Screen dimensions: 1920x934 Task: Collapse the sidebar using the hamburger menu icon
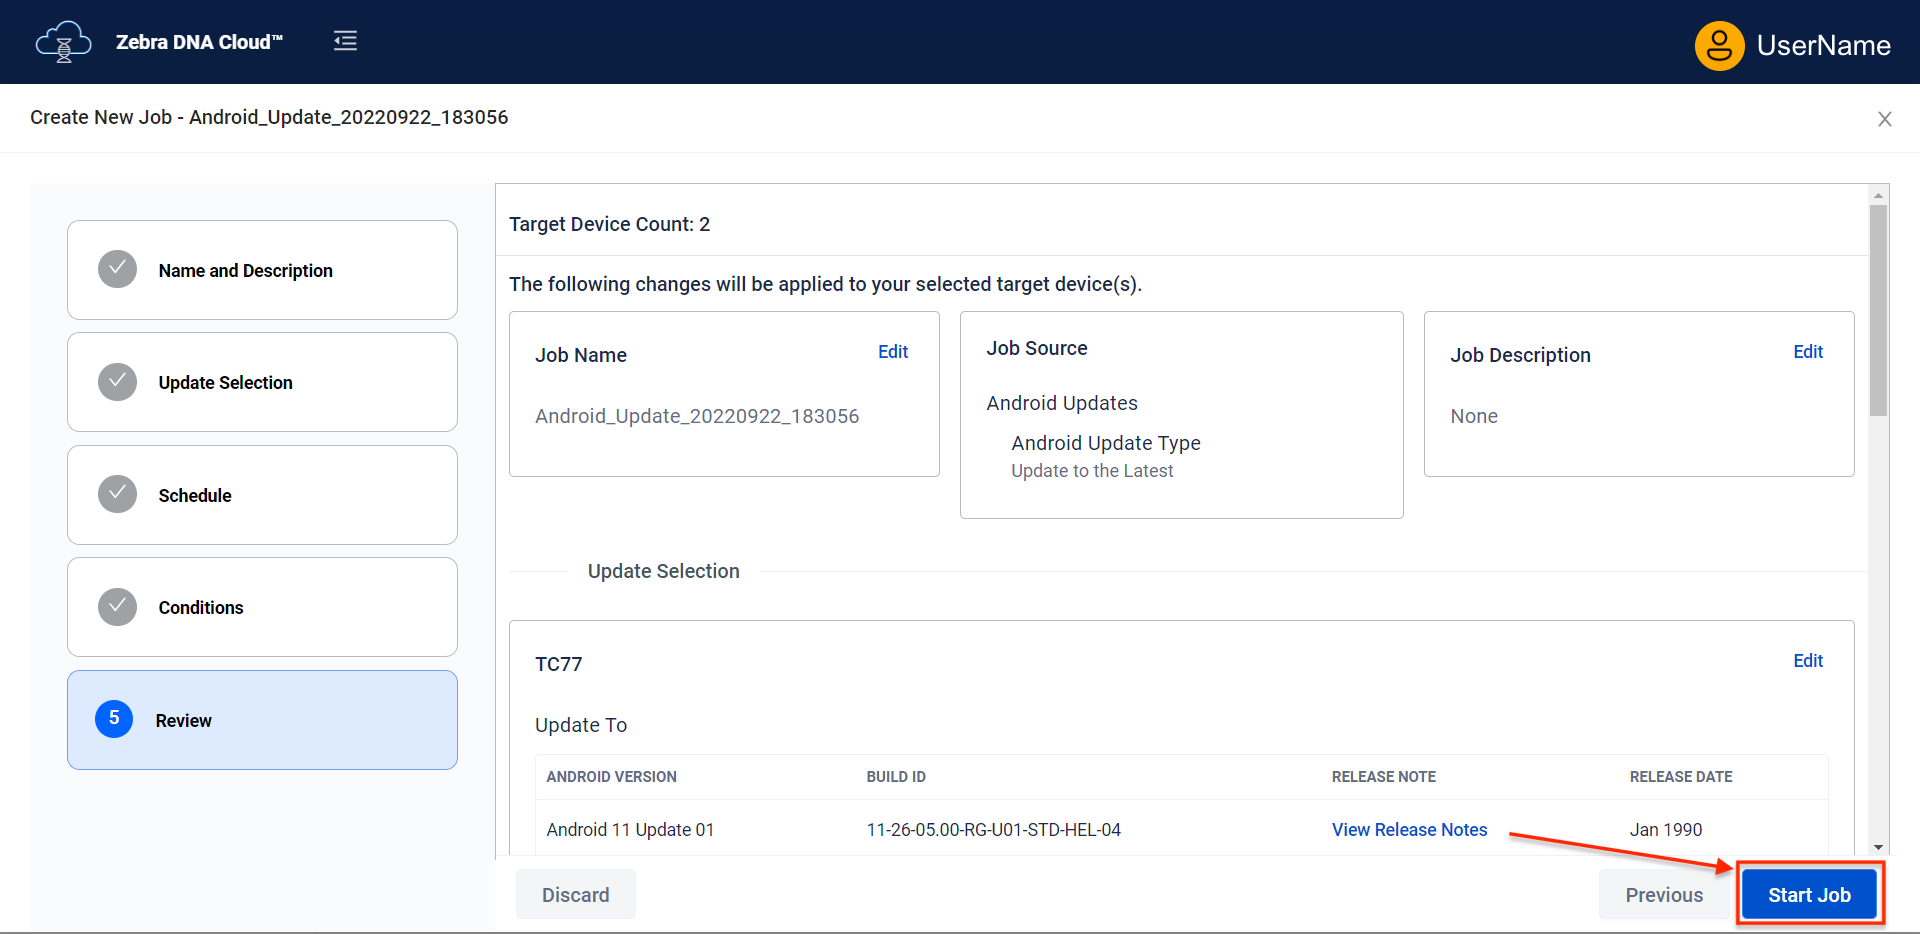(x=345, y=41)
